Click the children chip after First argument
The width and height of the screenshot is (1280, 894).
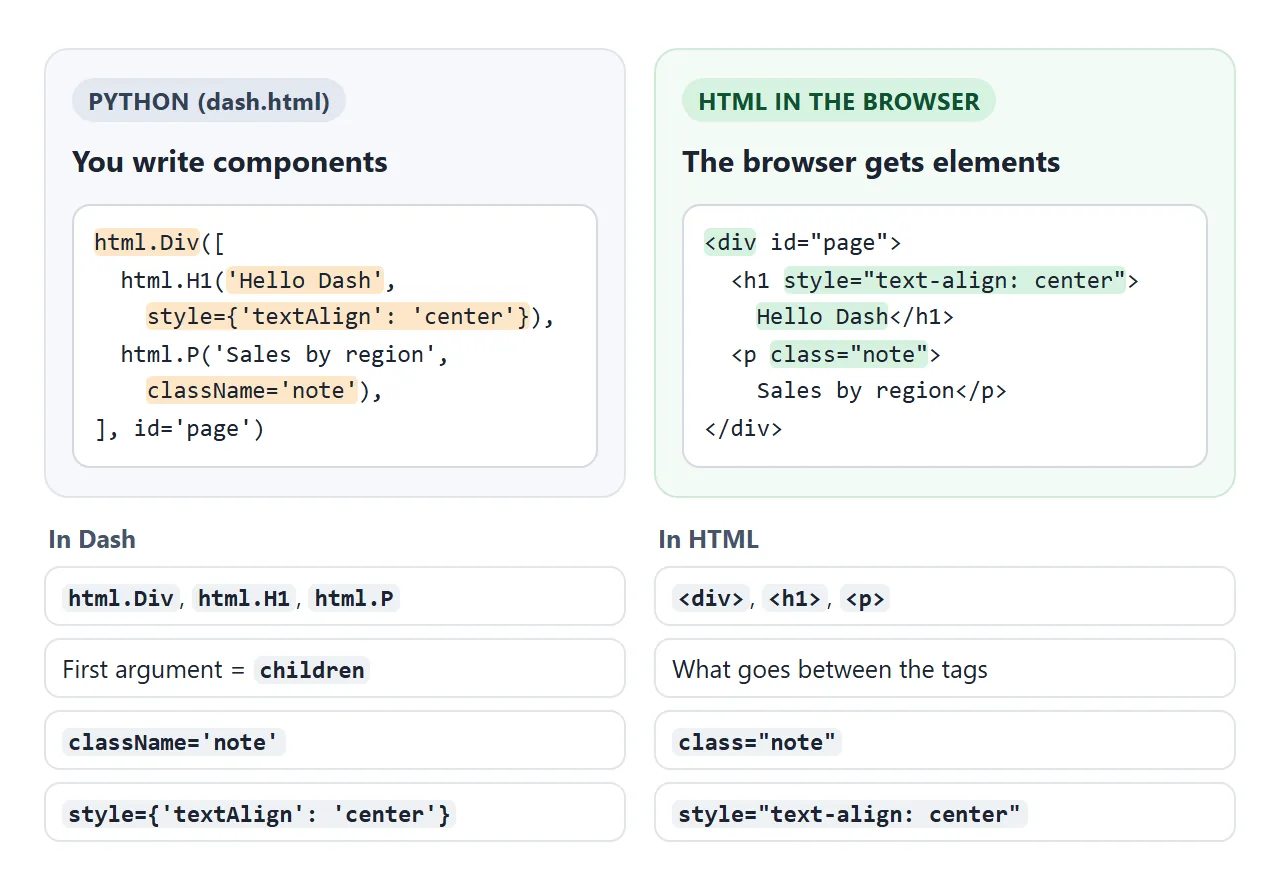[x=312, y=670]
